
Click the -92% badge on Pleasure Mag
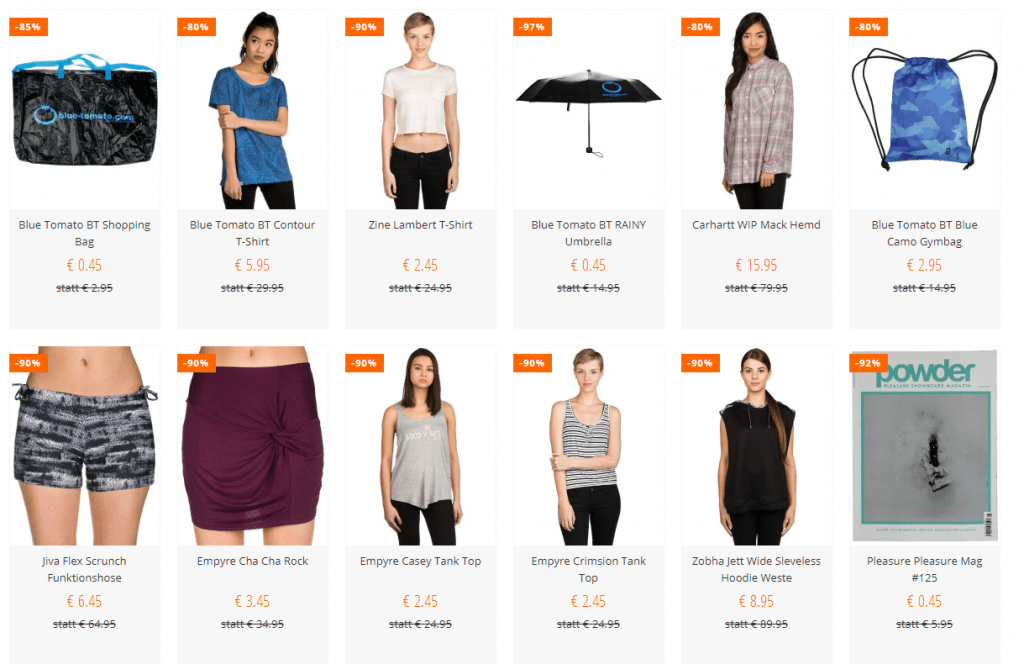pyautogui.click(x=869, y=363)
